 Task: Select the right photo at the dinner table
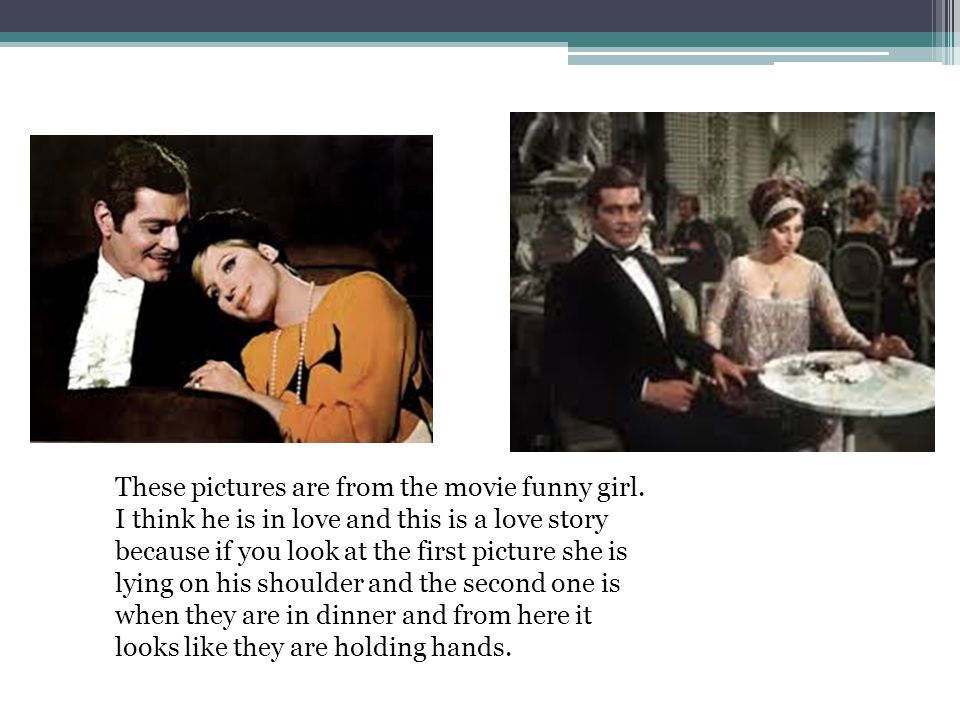pyautogui.click(x=722, y=282)
